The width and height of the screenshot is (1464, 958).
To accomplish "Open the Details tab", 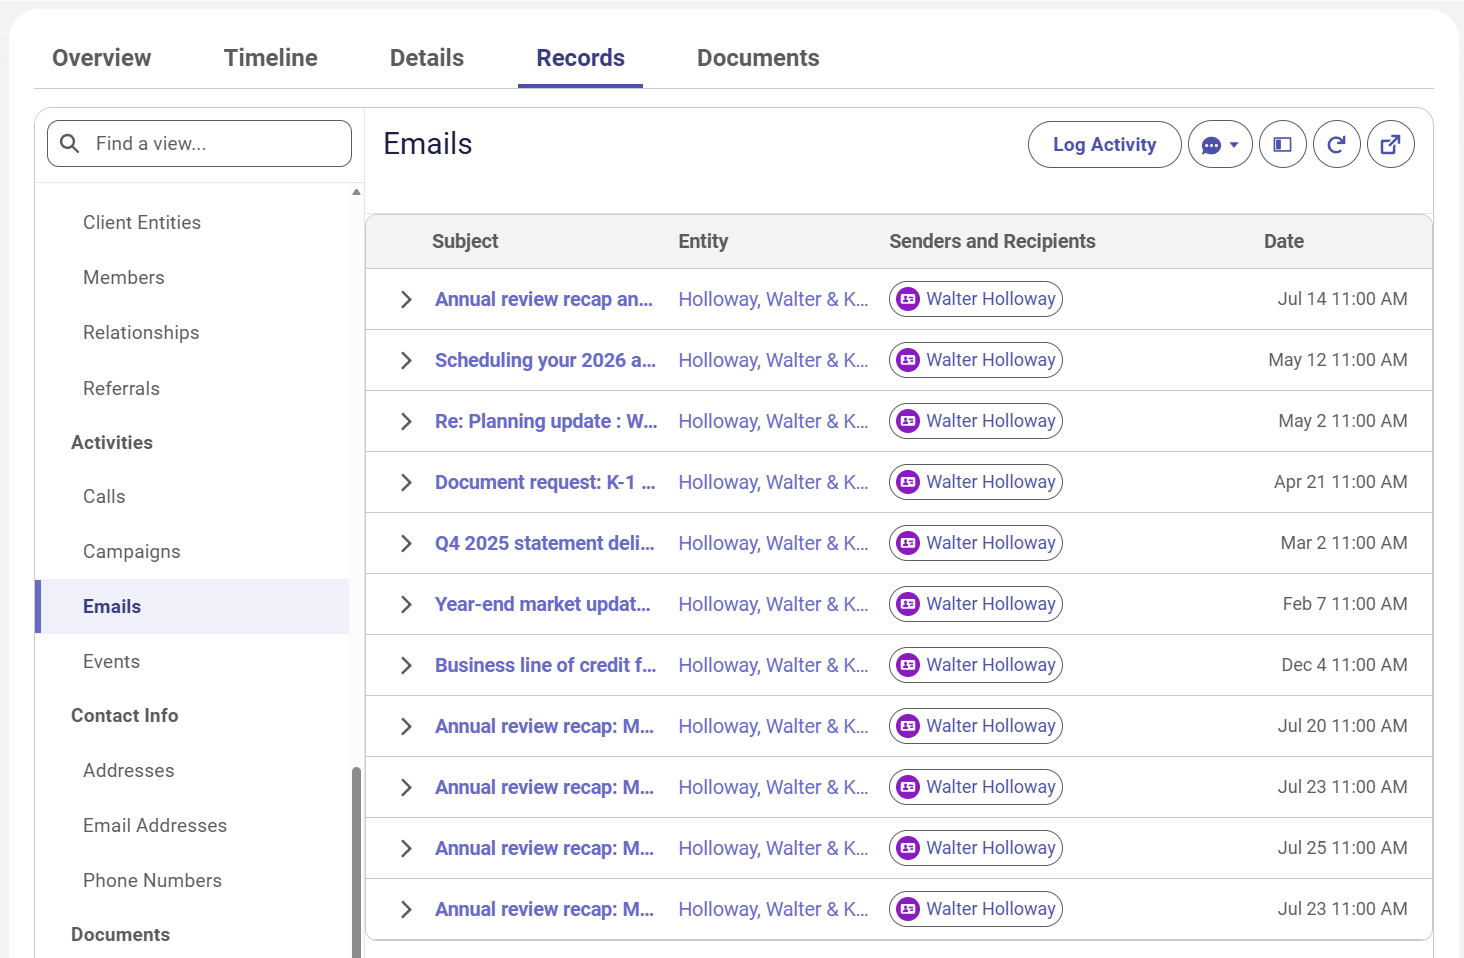I will 427,58.
